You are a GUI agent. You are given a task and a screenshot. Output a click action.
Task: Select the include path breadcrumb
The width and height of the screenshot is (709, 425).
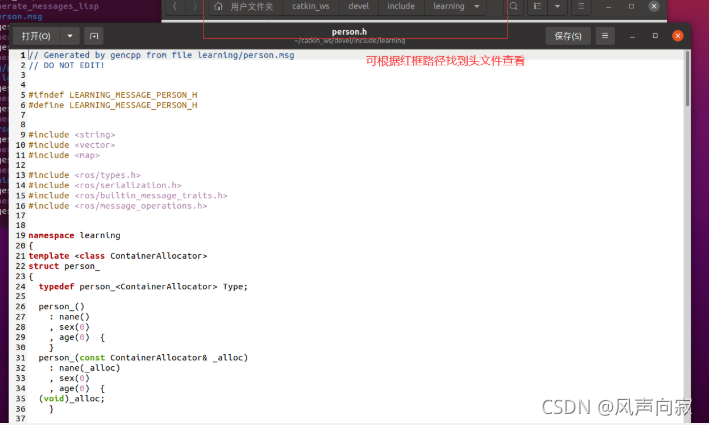(x=401, y=6)
